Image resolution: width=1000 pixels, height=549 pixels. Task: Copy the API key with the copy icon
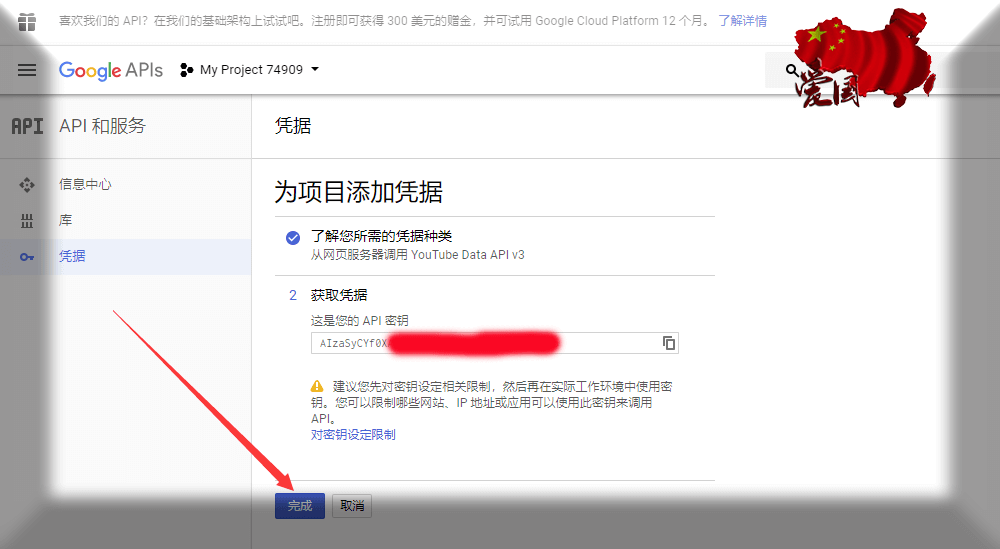[x=669, y=343]
